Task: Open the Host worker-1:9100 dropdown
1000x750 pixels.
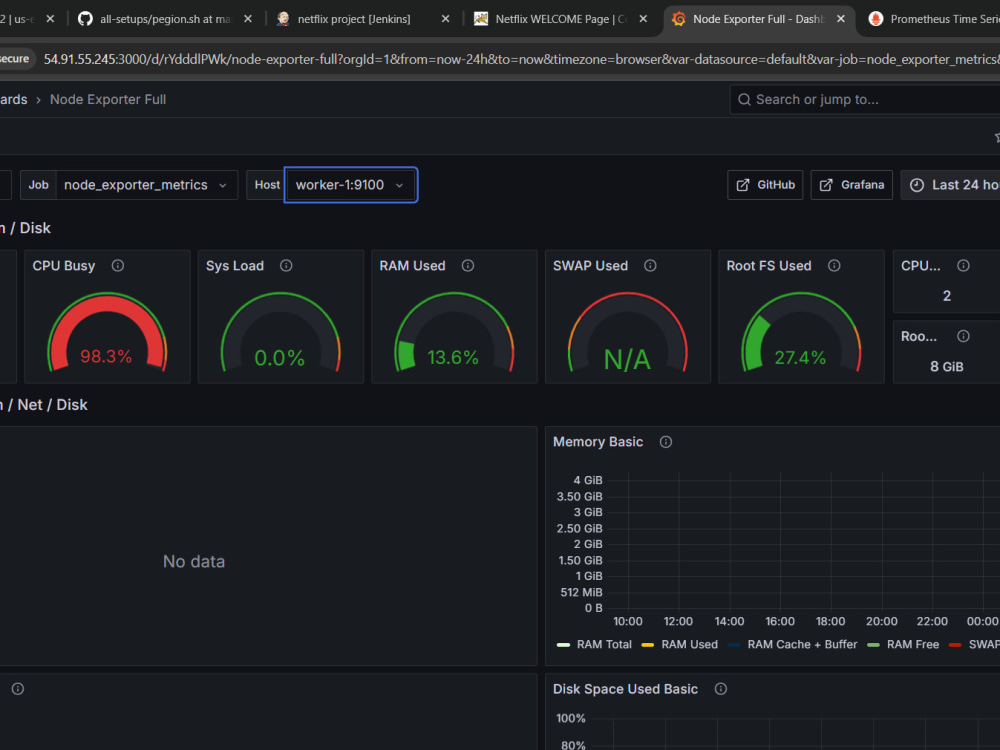Action: [351, 185]
